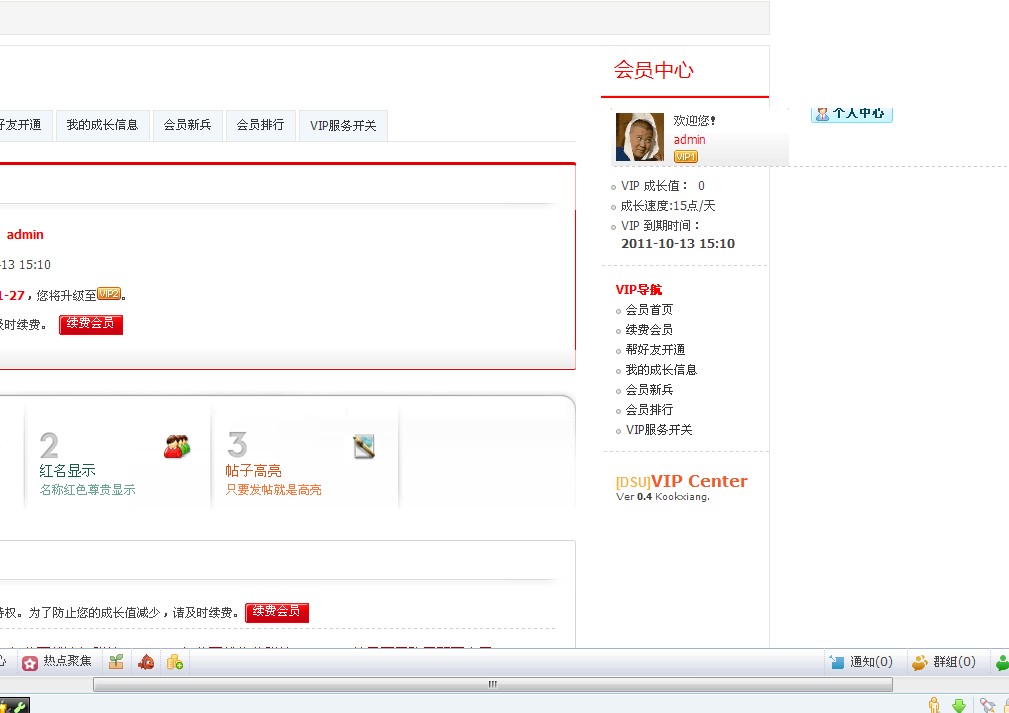Viewport: 1009px width, 713px height.
Task: Switch to 会员排行 tab
Action: point(260,125)
